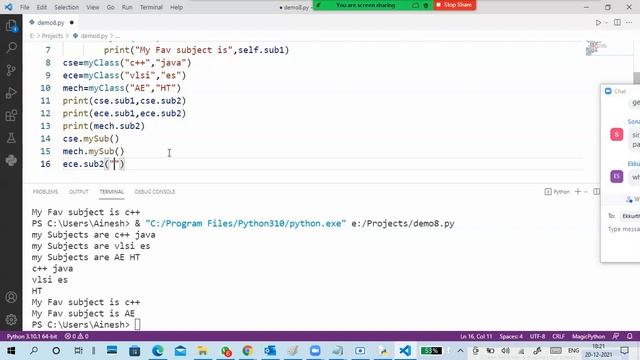Image resolution: width=640 pixels, height=360 pixels.
Task: Select MagicPython language mode
Action: (588, 336)
